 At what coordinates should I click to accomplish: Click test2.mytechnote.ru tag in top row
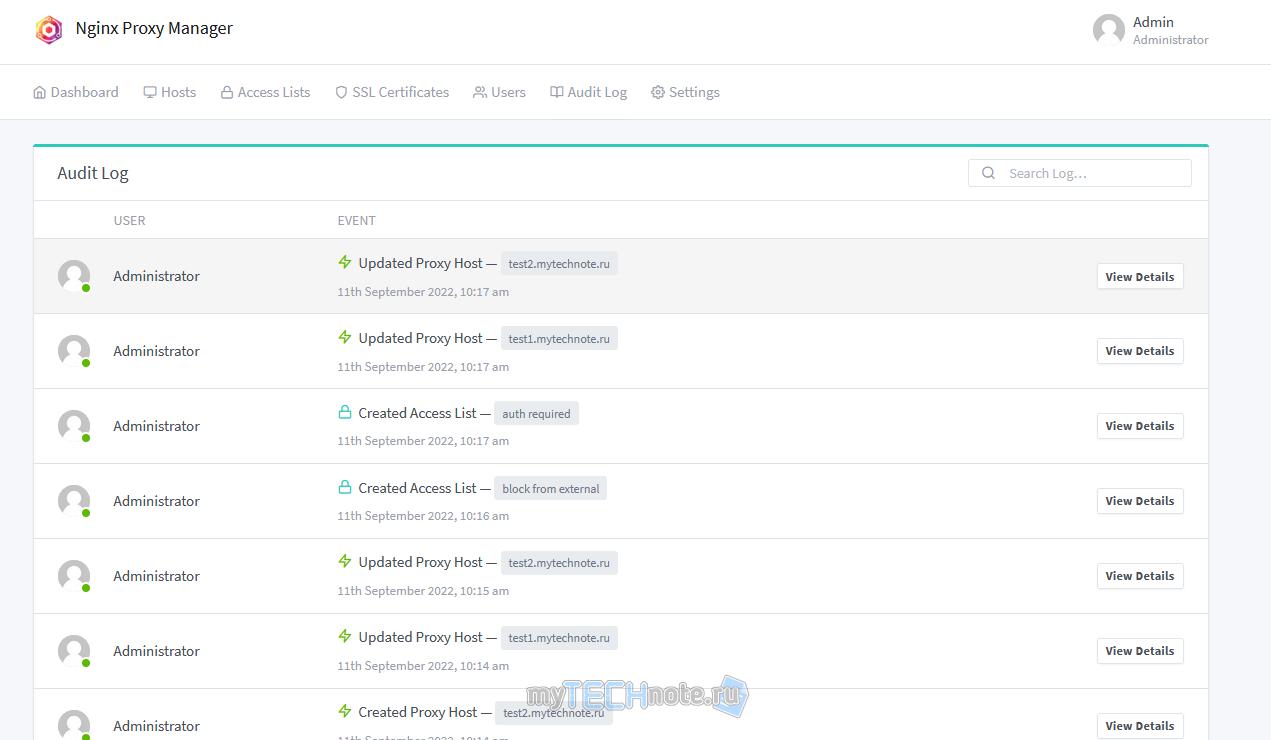click(x=559, y=264)
